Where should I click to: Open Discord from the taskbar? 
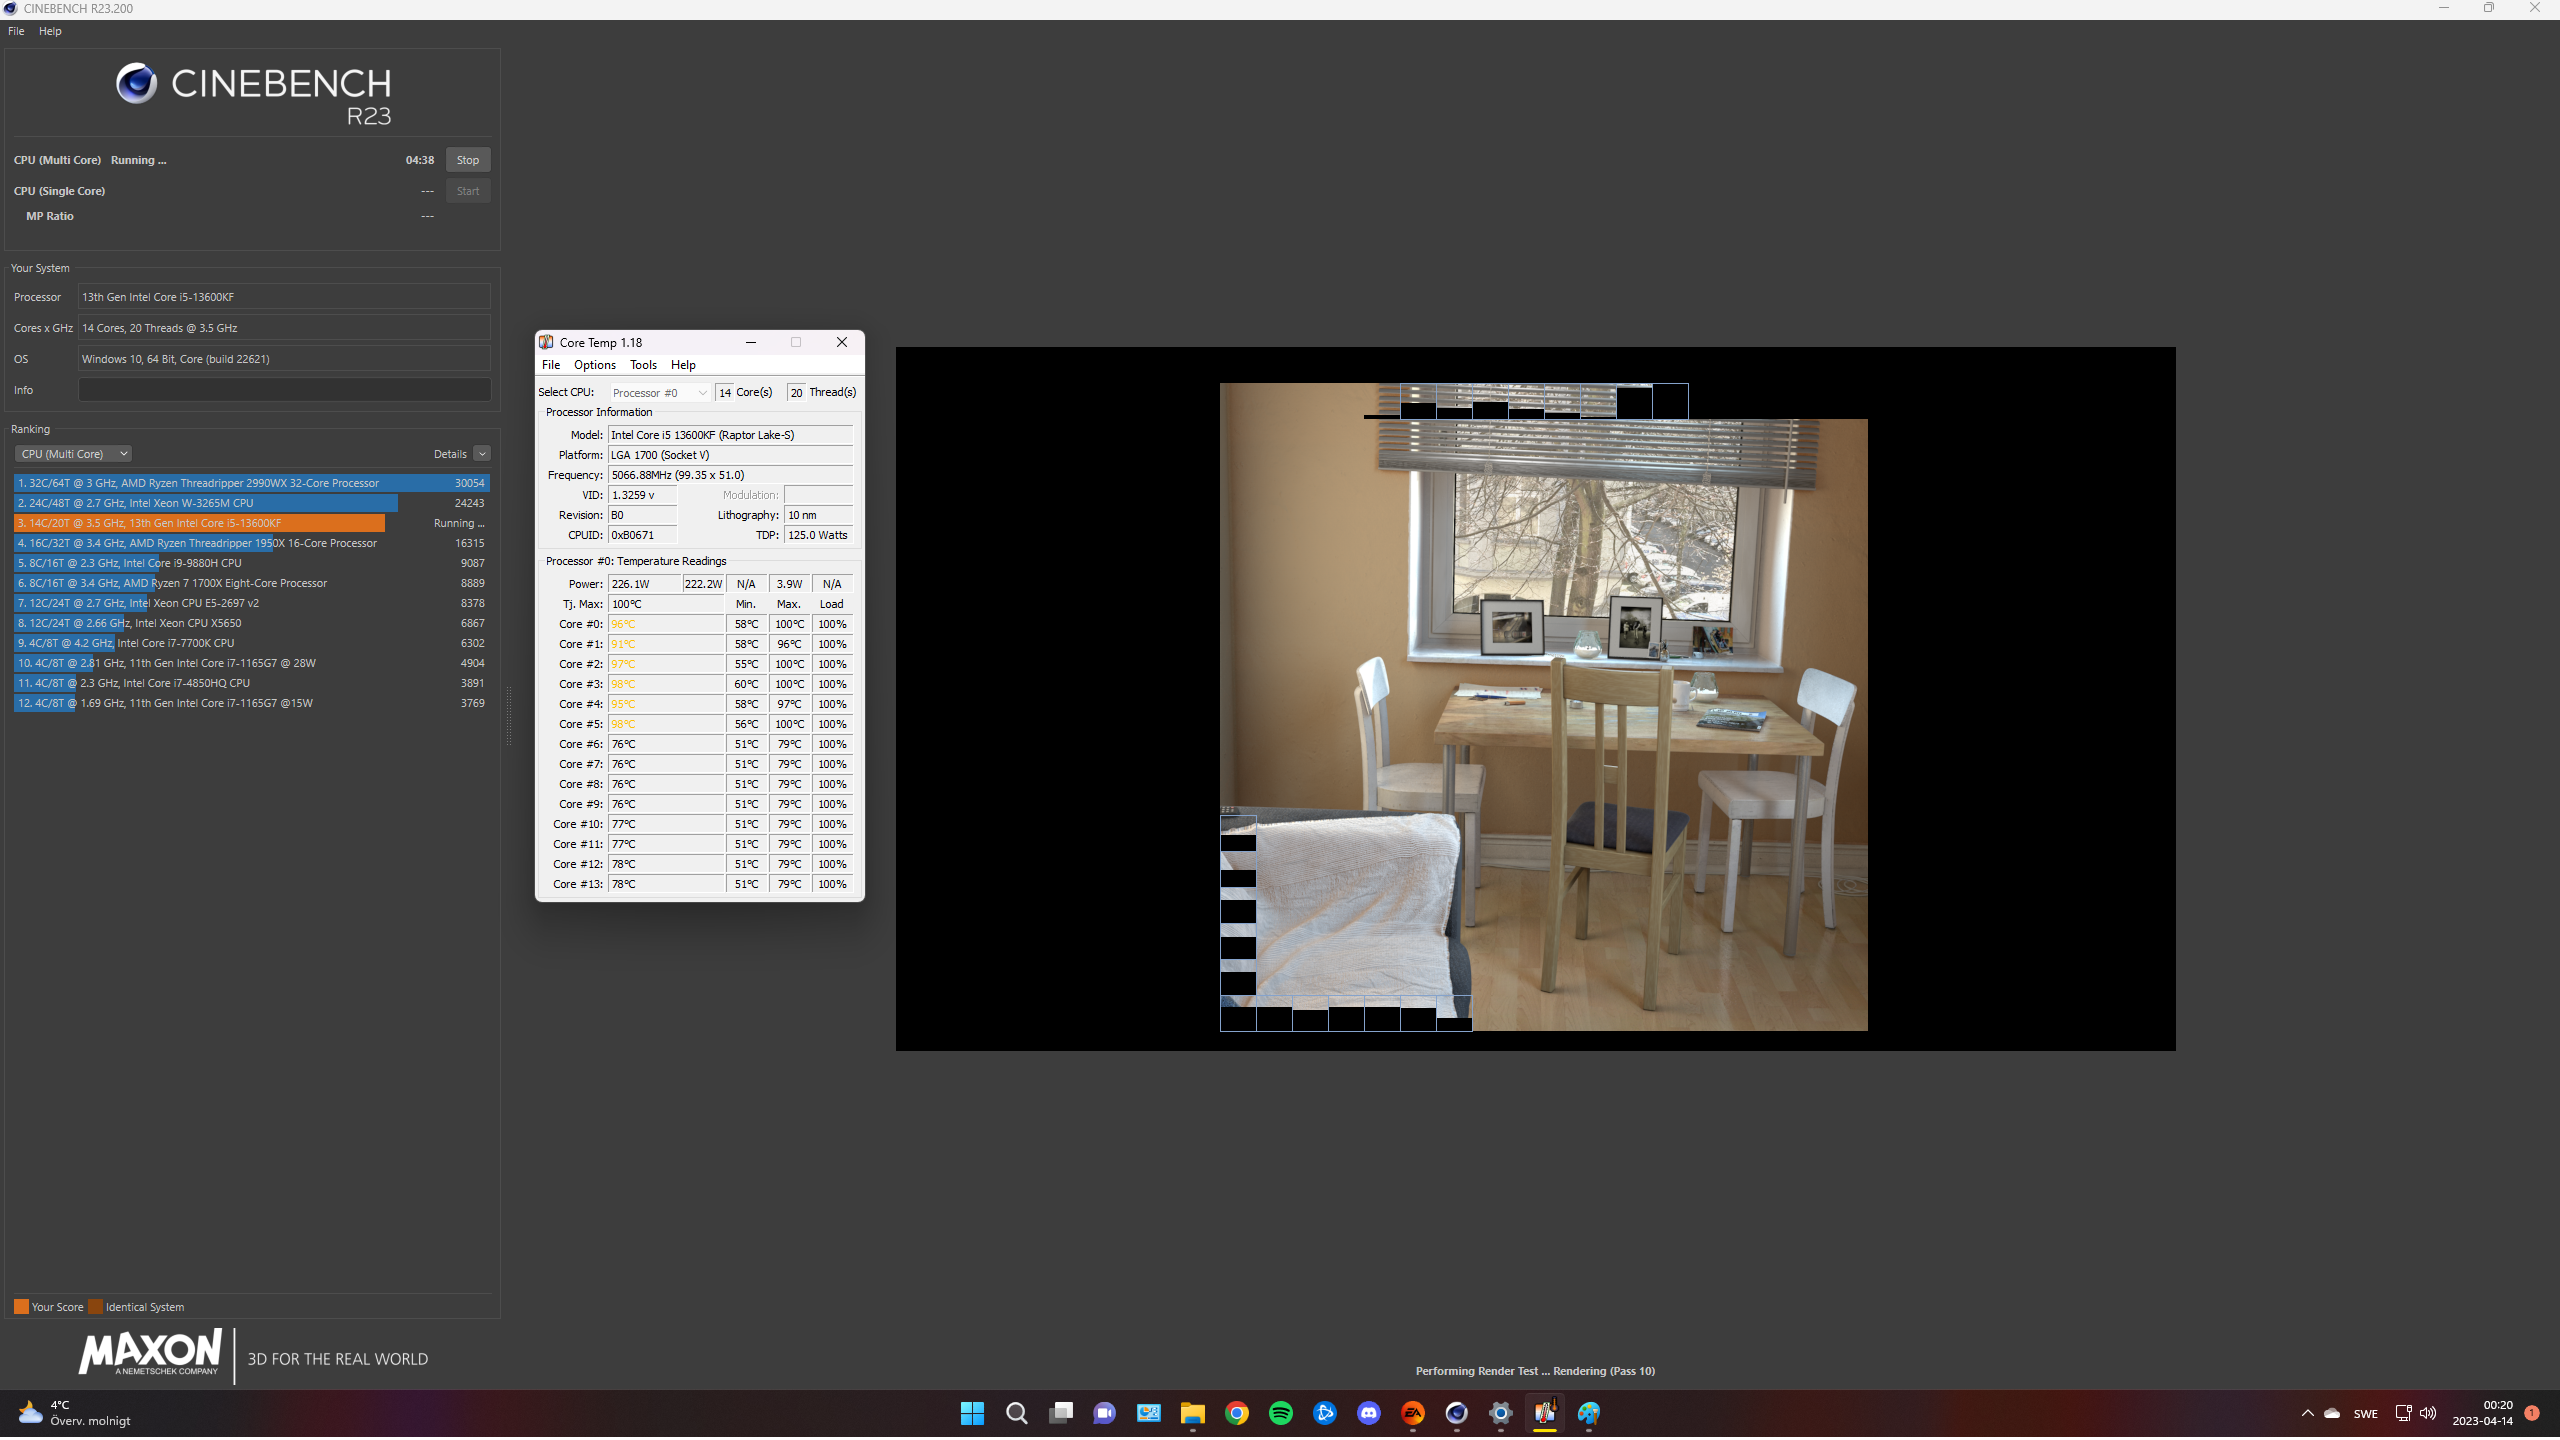coord(1369,1413)
